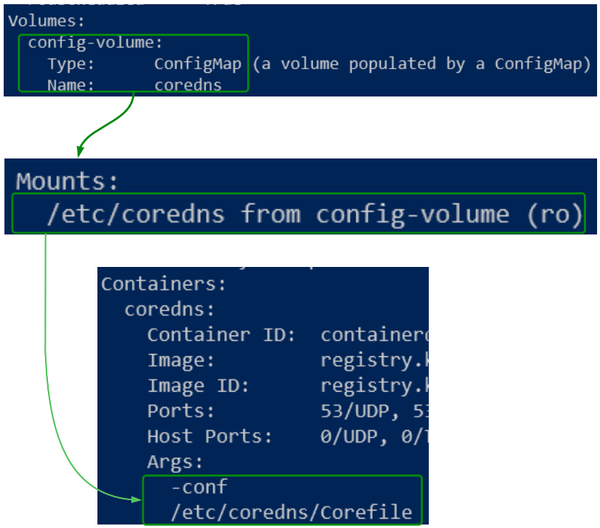Select the "config-volume:" entry under Volumes
The height and width of the screenshot is (528, 600).
[x=95, y=43]
